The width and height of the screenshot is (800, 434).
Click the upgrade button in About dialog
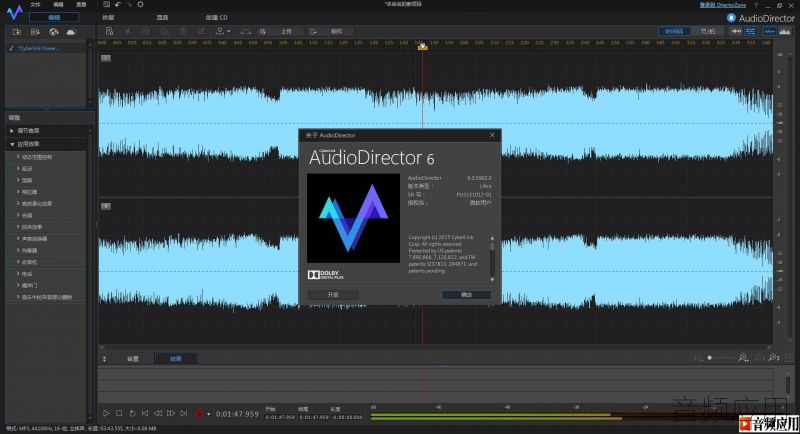point(333,295)
